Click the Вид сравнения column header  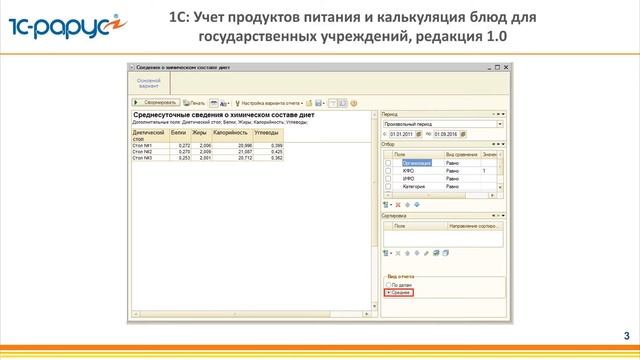click(x=462, y=155)
